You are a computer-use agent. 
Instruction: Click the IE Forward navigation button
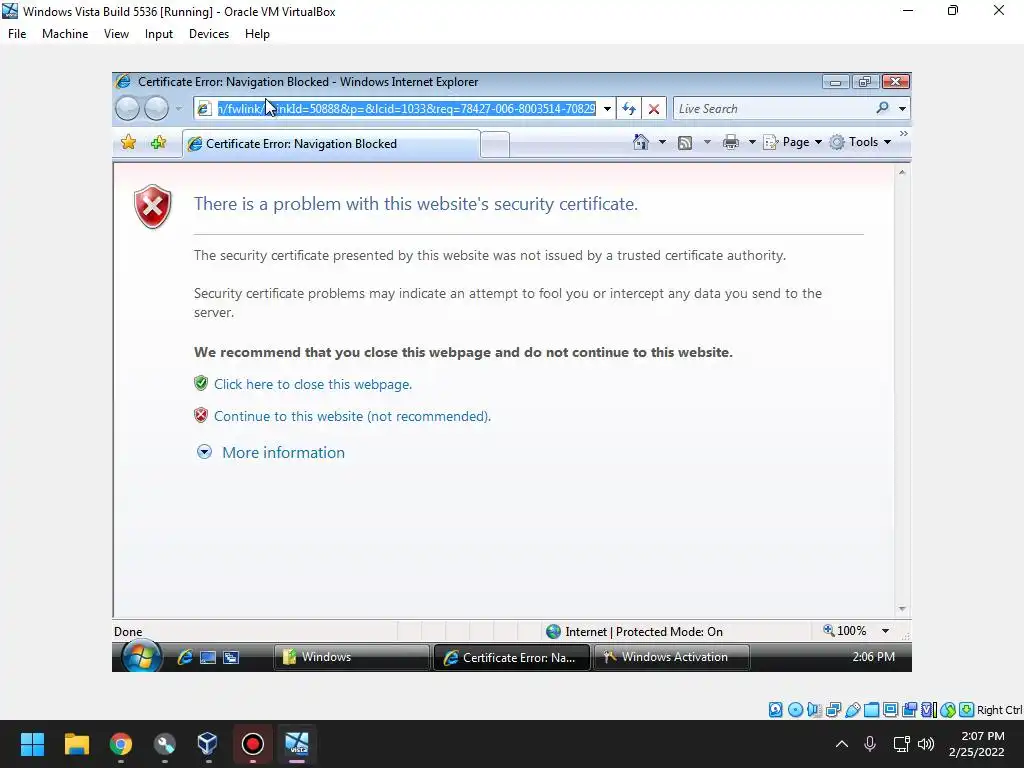(x=156, y=108)
